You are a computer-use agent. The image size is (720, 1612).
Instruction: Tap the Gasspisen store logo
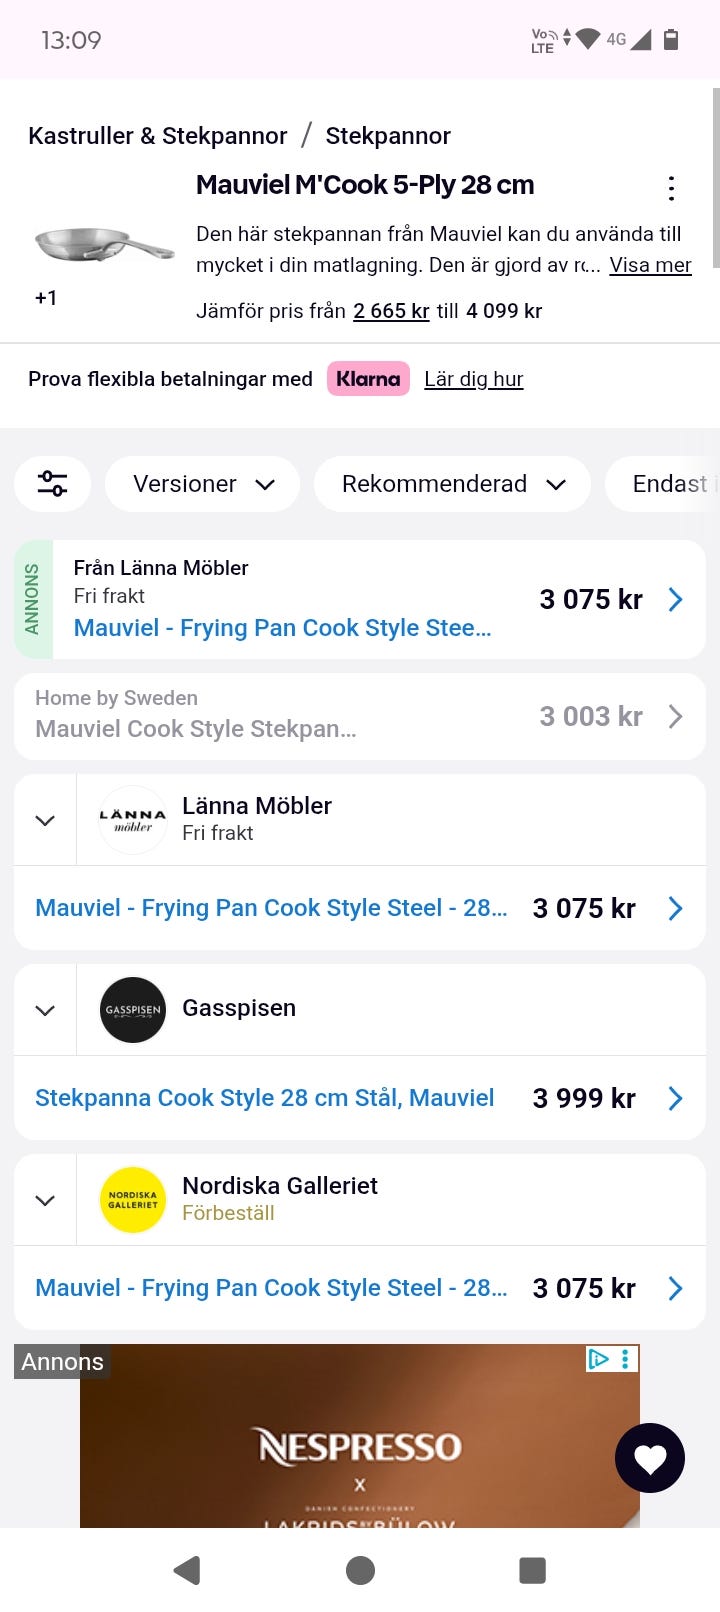click(x=133, y=1010)
